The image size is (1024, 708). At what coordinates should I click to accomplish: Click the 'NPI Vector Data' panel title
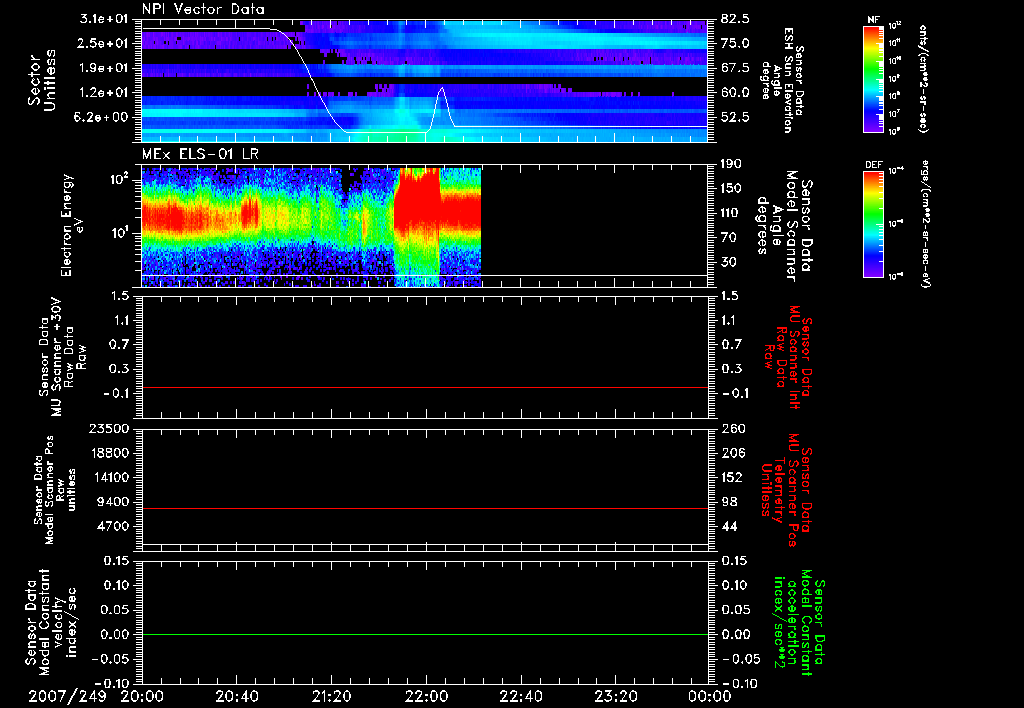[x=203, y=9]
